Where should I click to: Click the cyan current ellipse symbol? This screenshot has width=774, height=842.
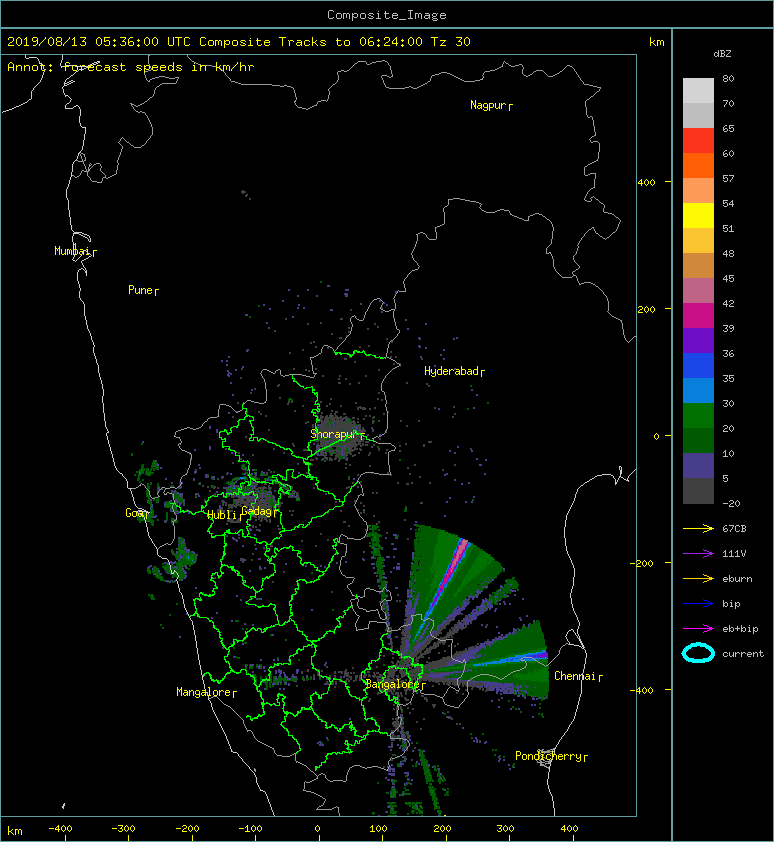(698, 653)
